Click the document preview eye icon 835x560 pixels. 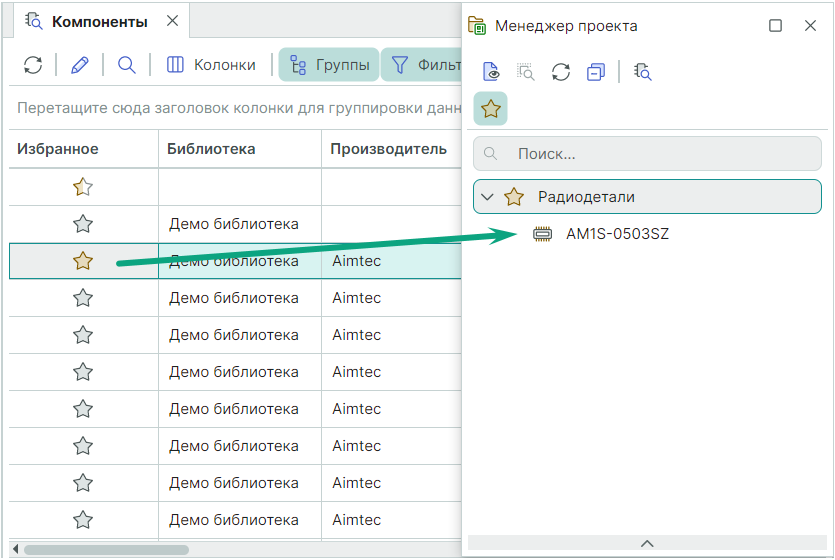point(491,71)
